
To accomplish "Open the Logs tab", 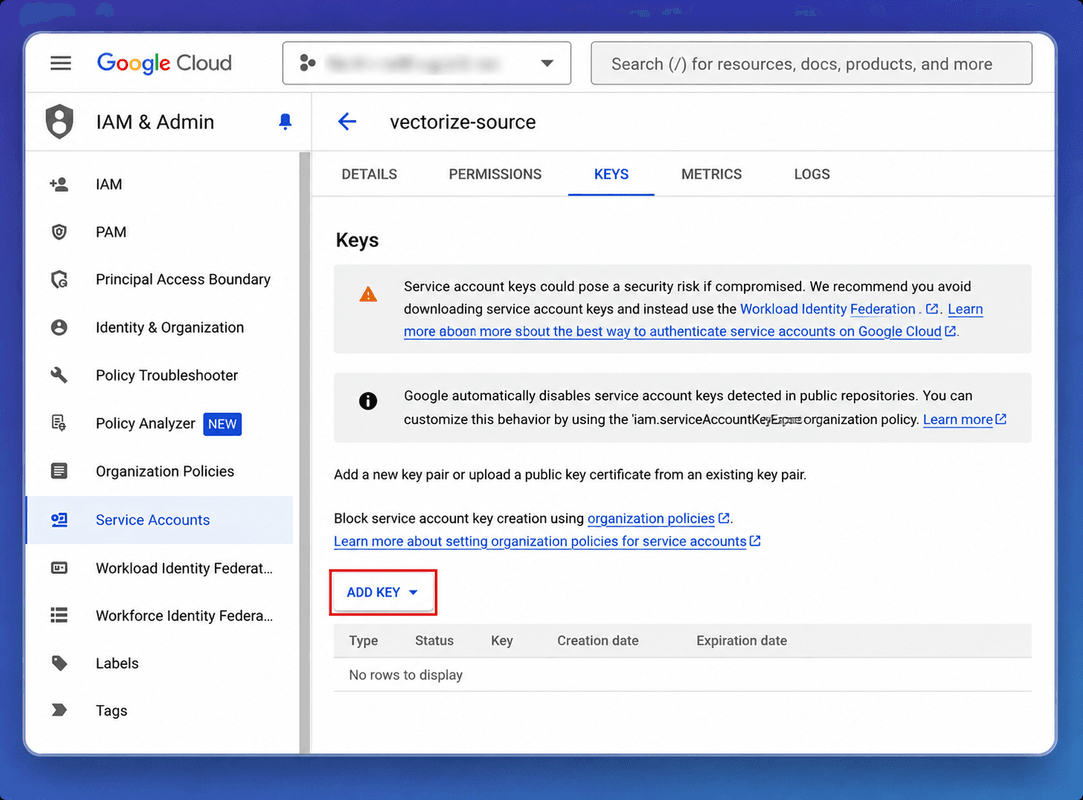I will (812, 174).
